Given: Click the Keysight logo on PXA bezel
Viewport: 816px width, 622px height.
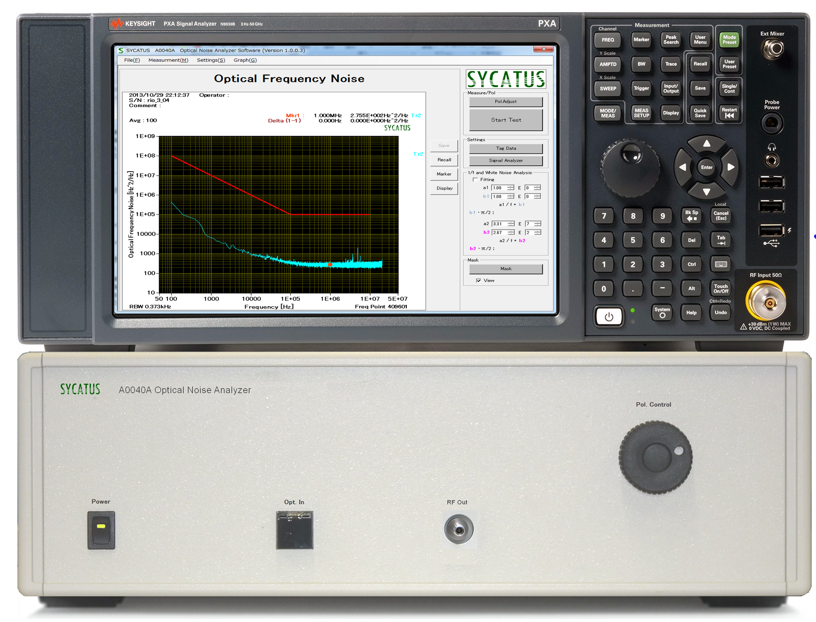Looking at the screenshot, I should coord(133,23).
